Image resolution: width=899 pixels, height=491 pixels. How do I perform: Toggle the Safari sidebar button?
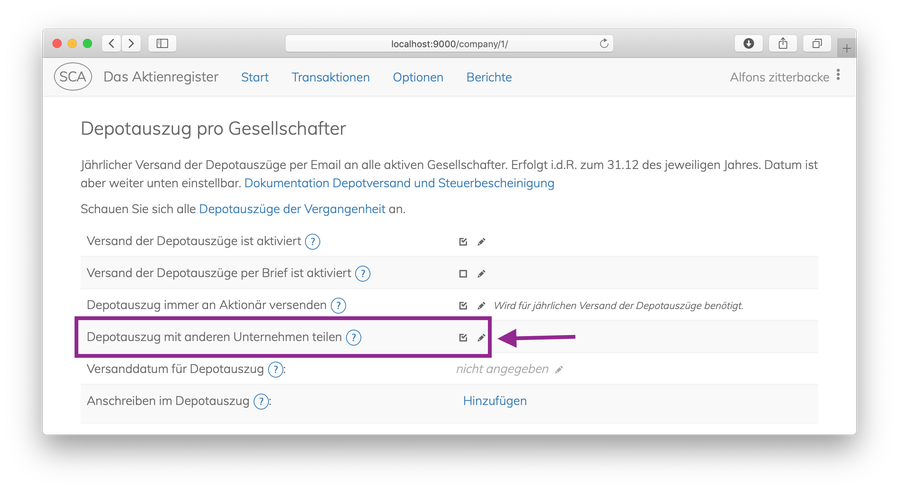[x=162, y=44]
